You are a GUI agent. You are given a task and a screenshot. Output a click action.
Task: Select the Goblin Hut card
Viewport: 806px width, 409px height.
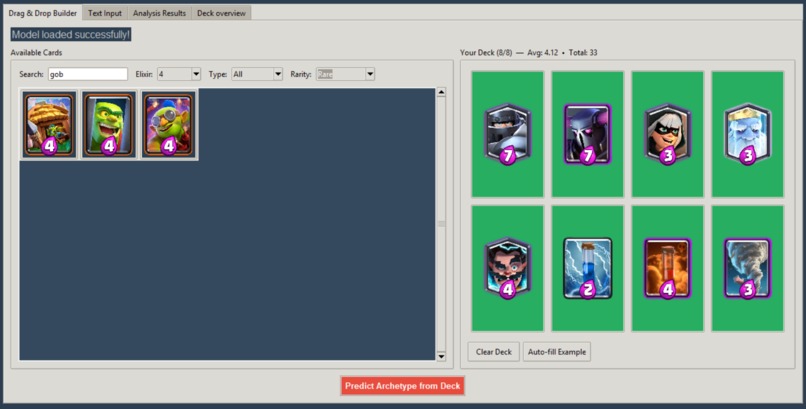pos(49,124)
